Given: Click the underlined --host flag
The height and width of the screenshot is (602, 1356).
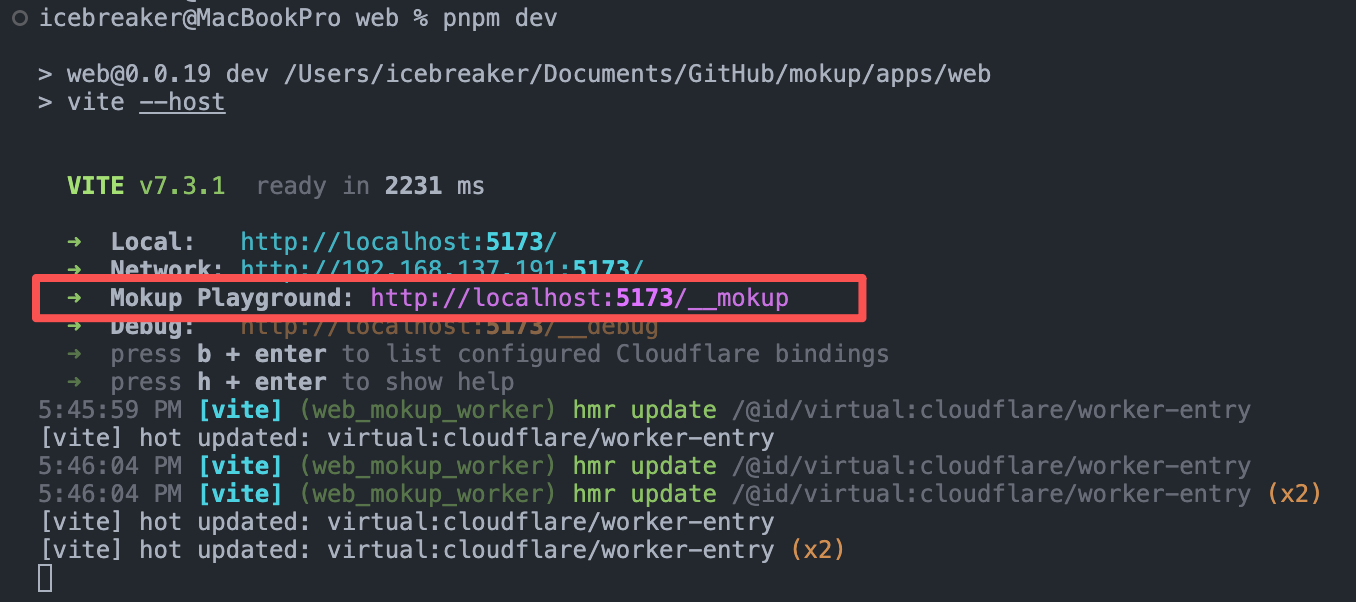Looking at the screenshot, I should point(181,101).
